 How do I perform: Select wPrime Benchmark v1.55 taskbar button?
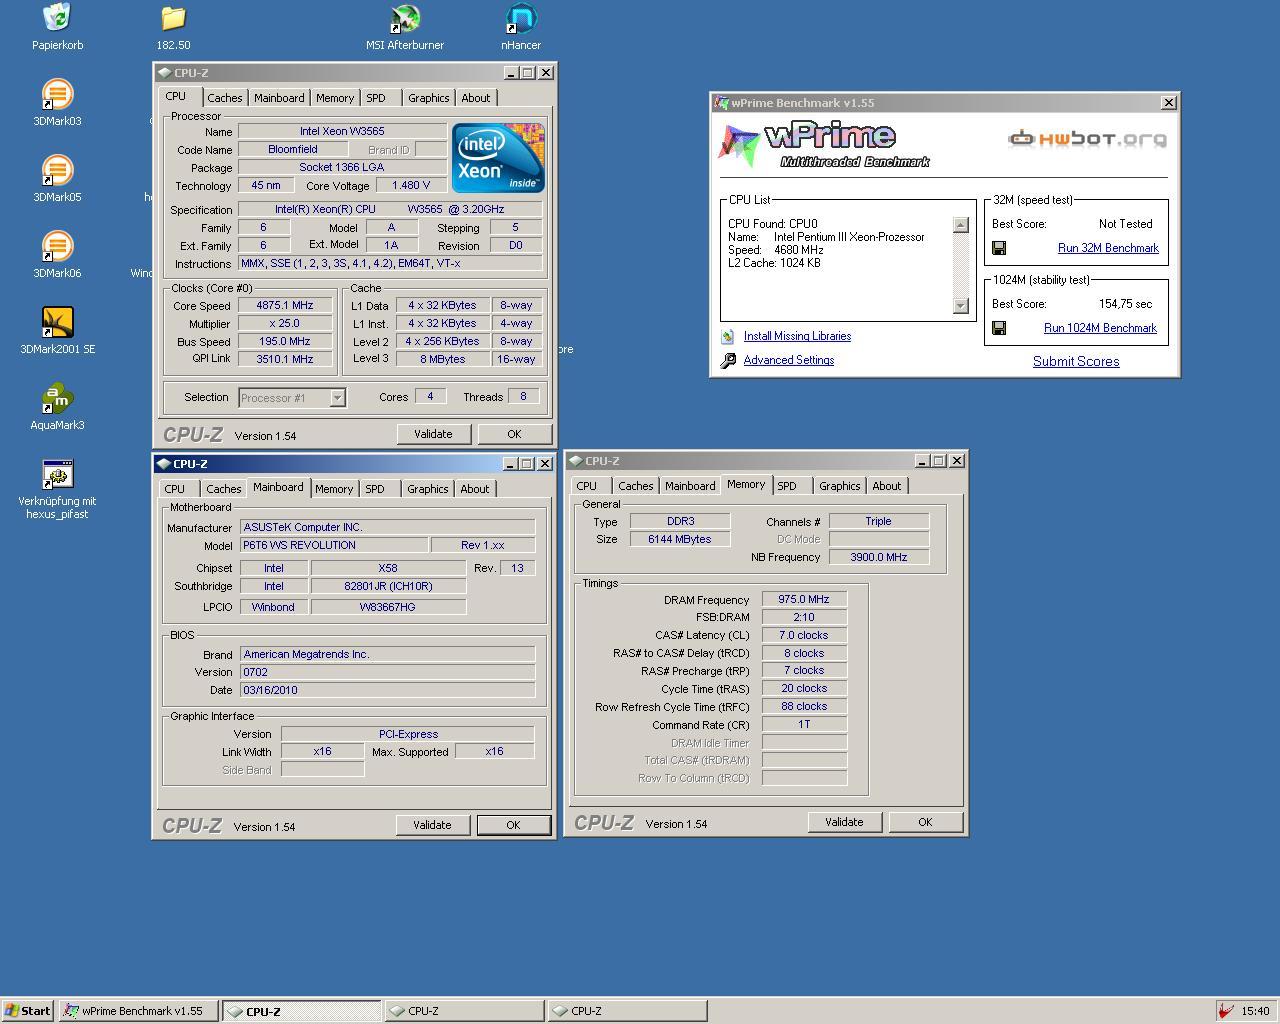(139, 1011)
